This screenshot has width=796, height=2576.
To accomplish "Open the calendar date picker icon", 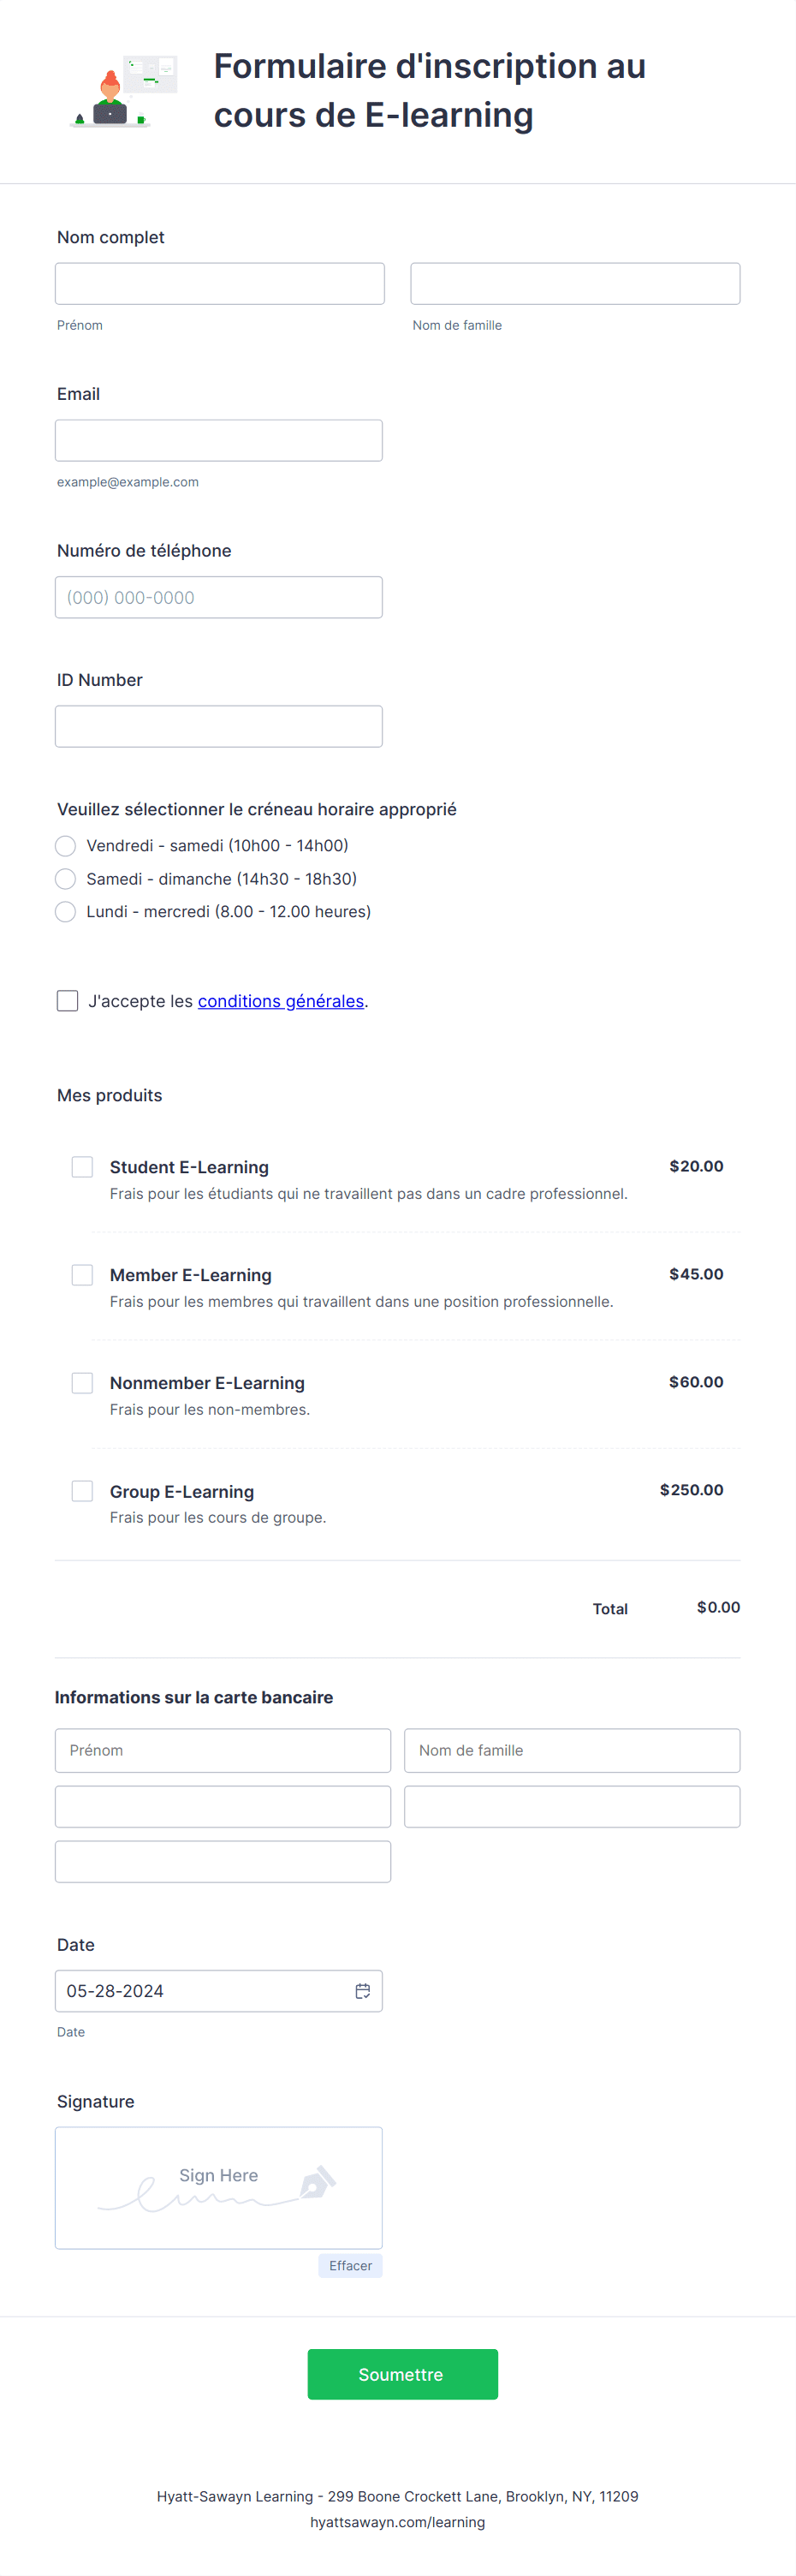I will (362, 1991).
